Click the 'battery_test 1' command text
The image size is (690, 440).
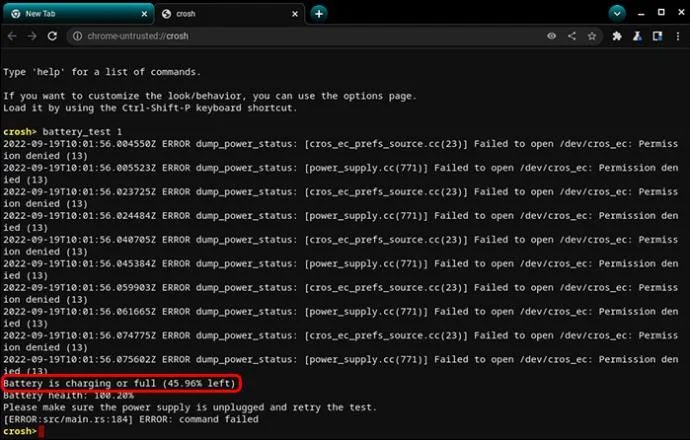point(82,132)
